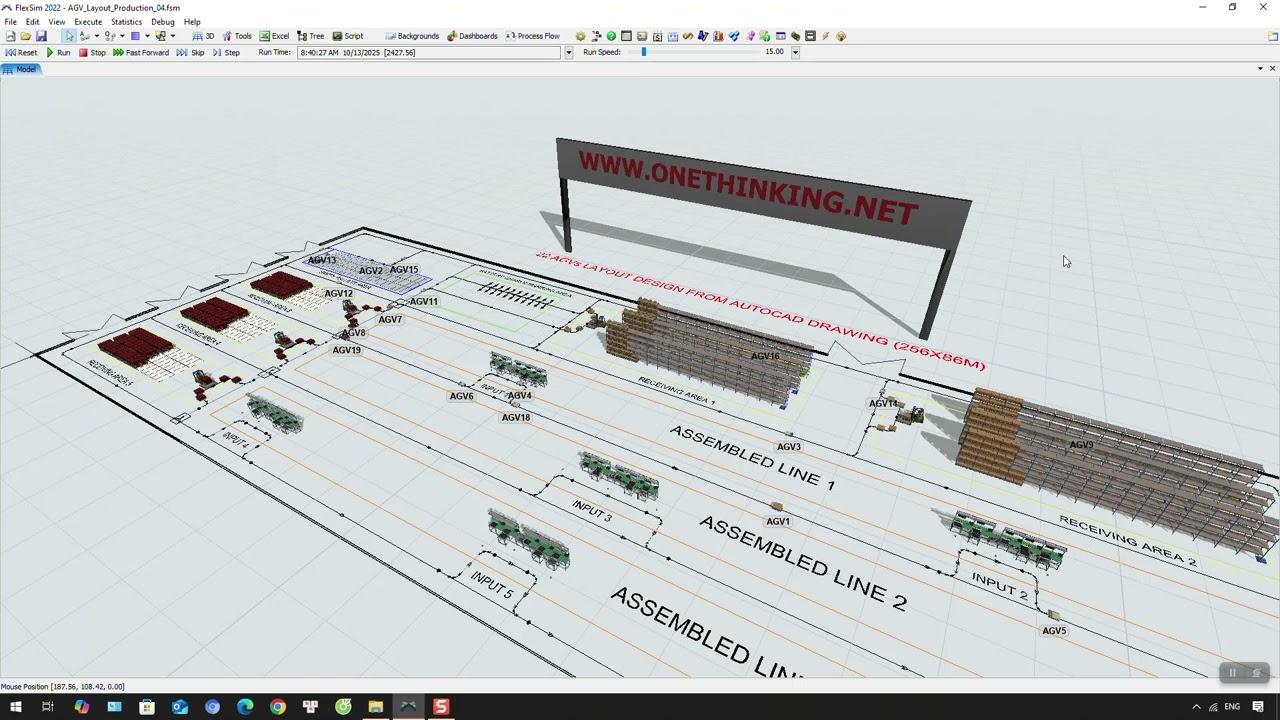This screenshot has height=720, width=1280.
Task: Adjust the Run Speed slider handle
Action: point(643,52)
